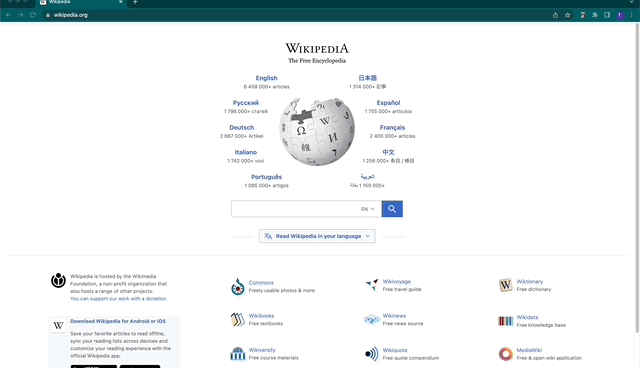The image size is (640, 368).
Task: Open the browser profile avatar
Action: coord(620,15)
